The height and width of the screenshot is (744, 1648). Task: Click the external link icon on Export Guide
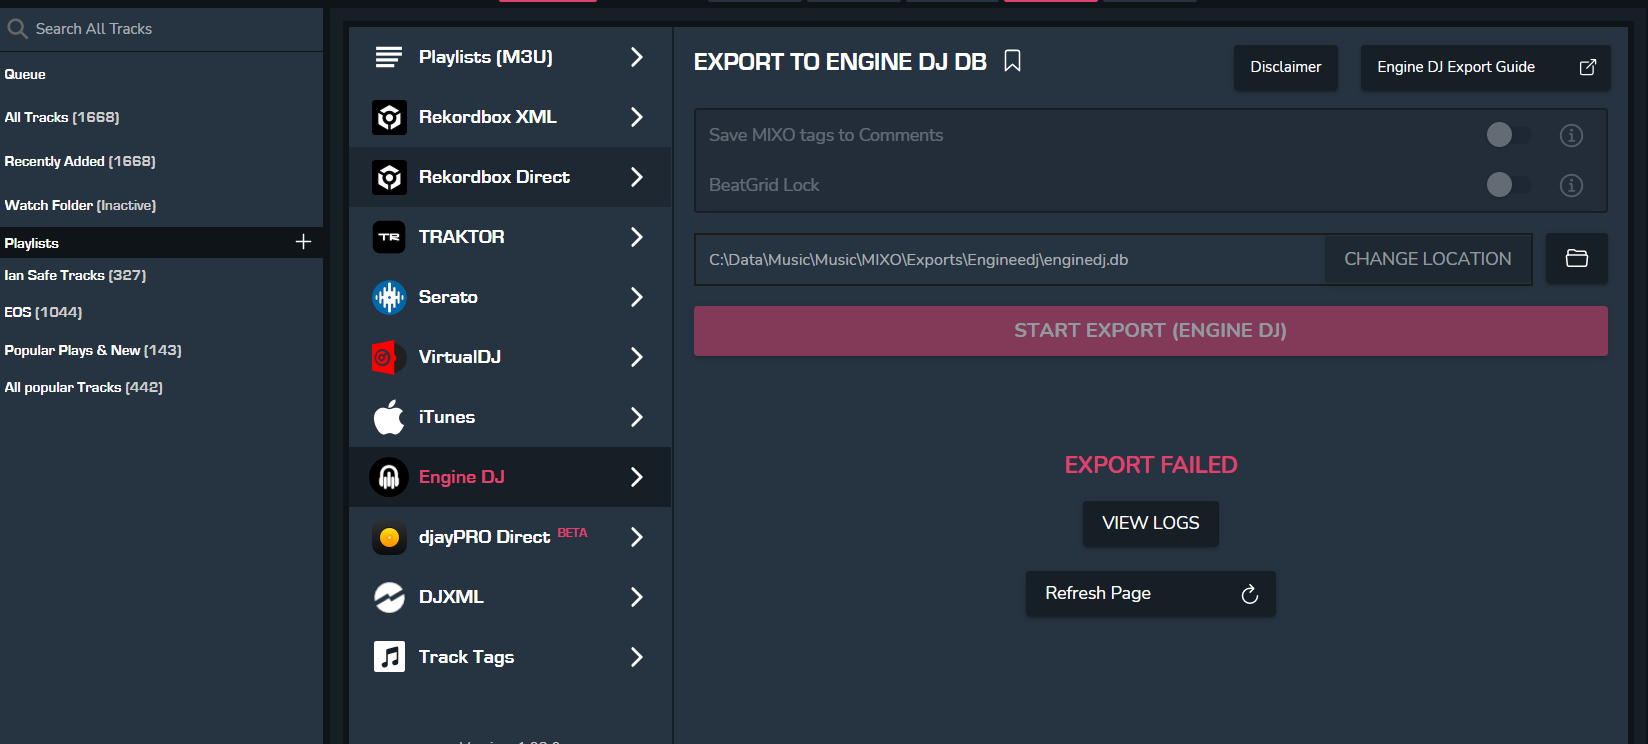coord(1587,67)
